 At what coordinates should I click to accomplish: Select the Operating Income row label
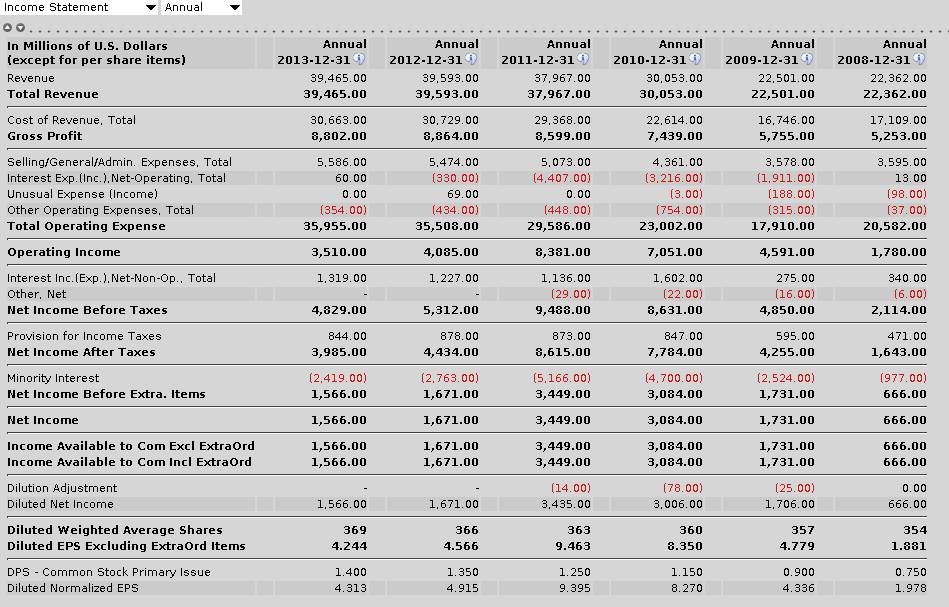click(64, 252)
